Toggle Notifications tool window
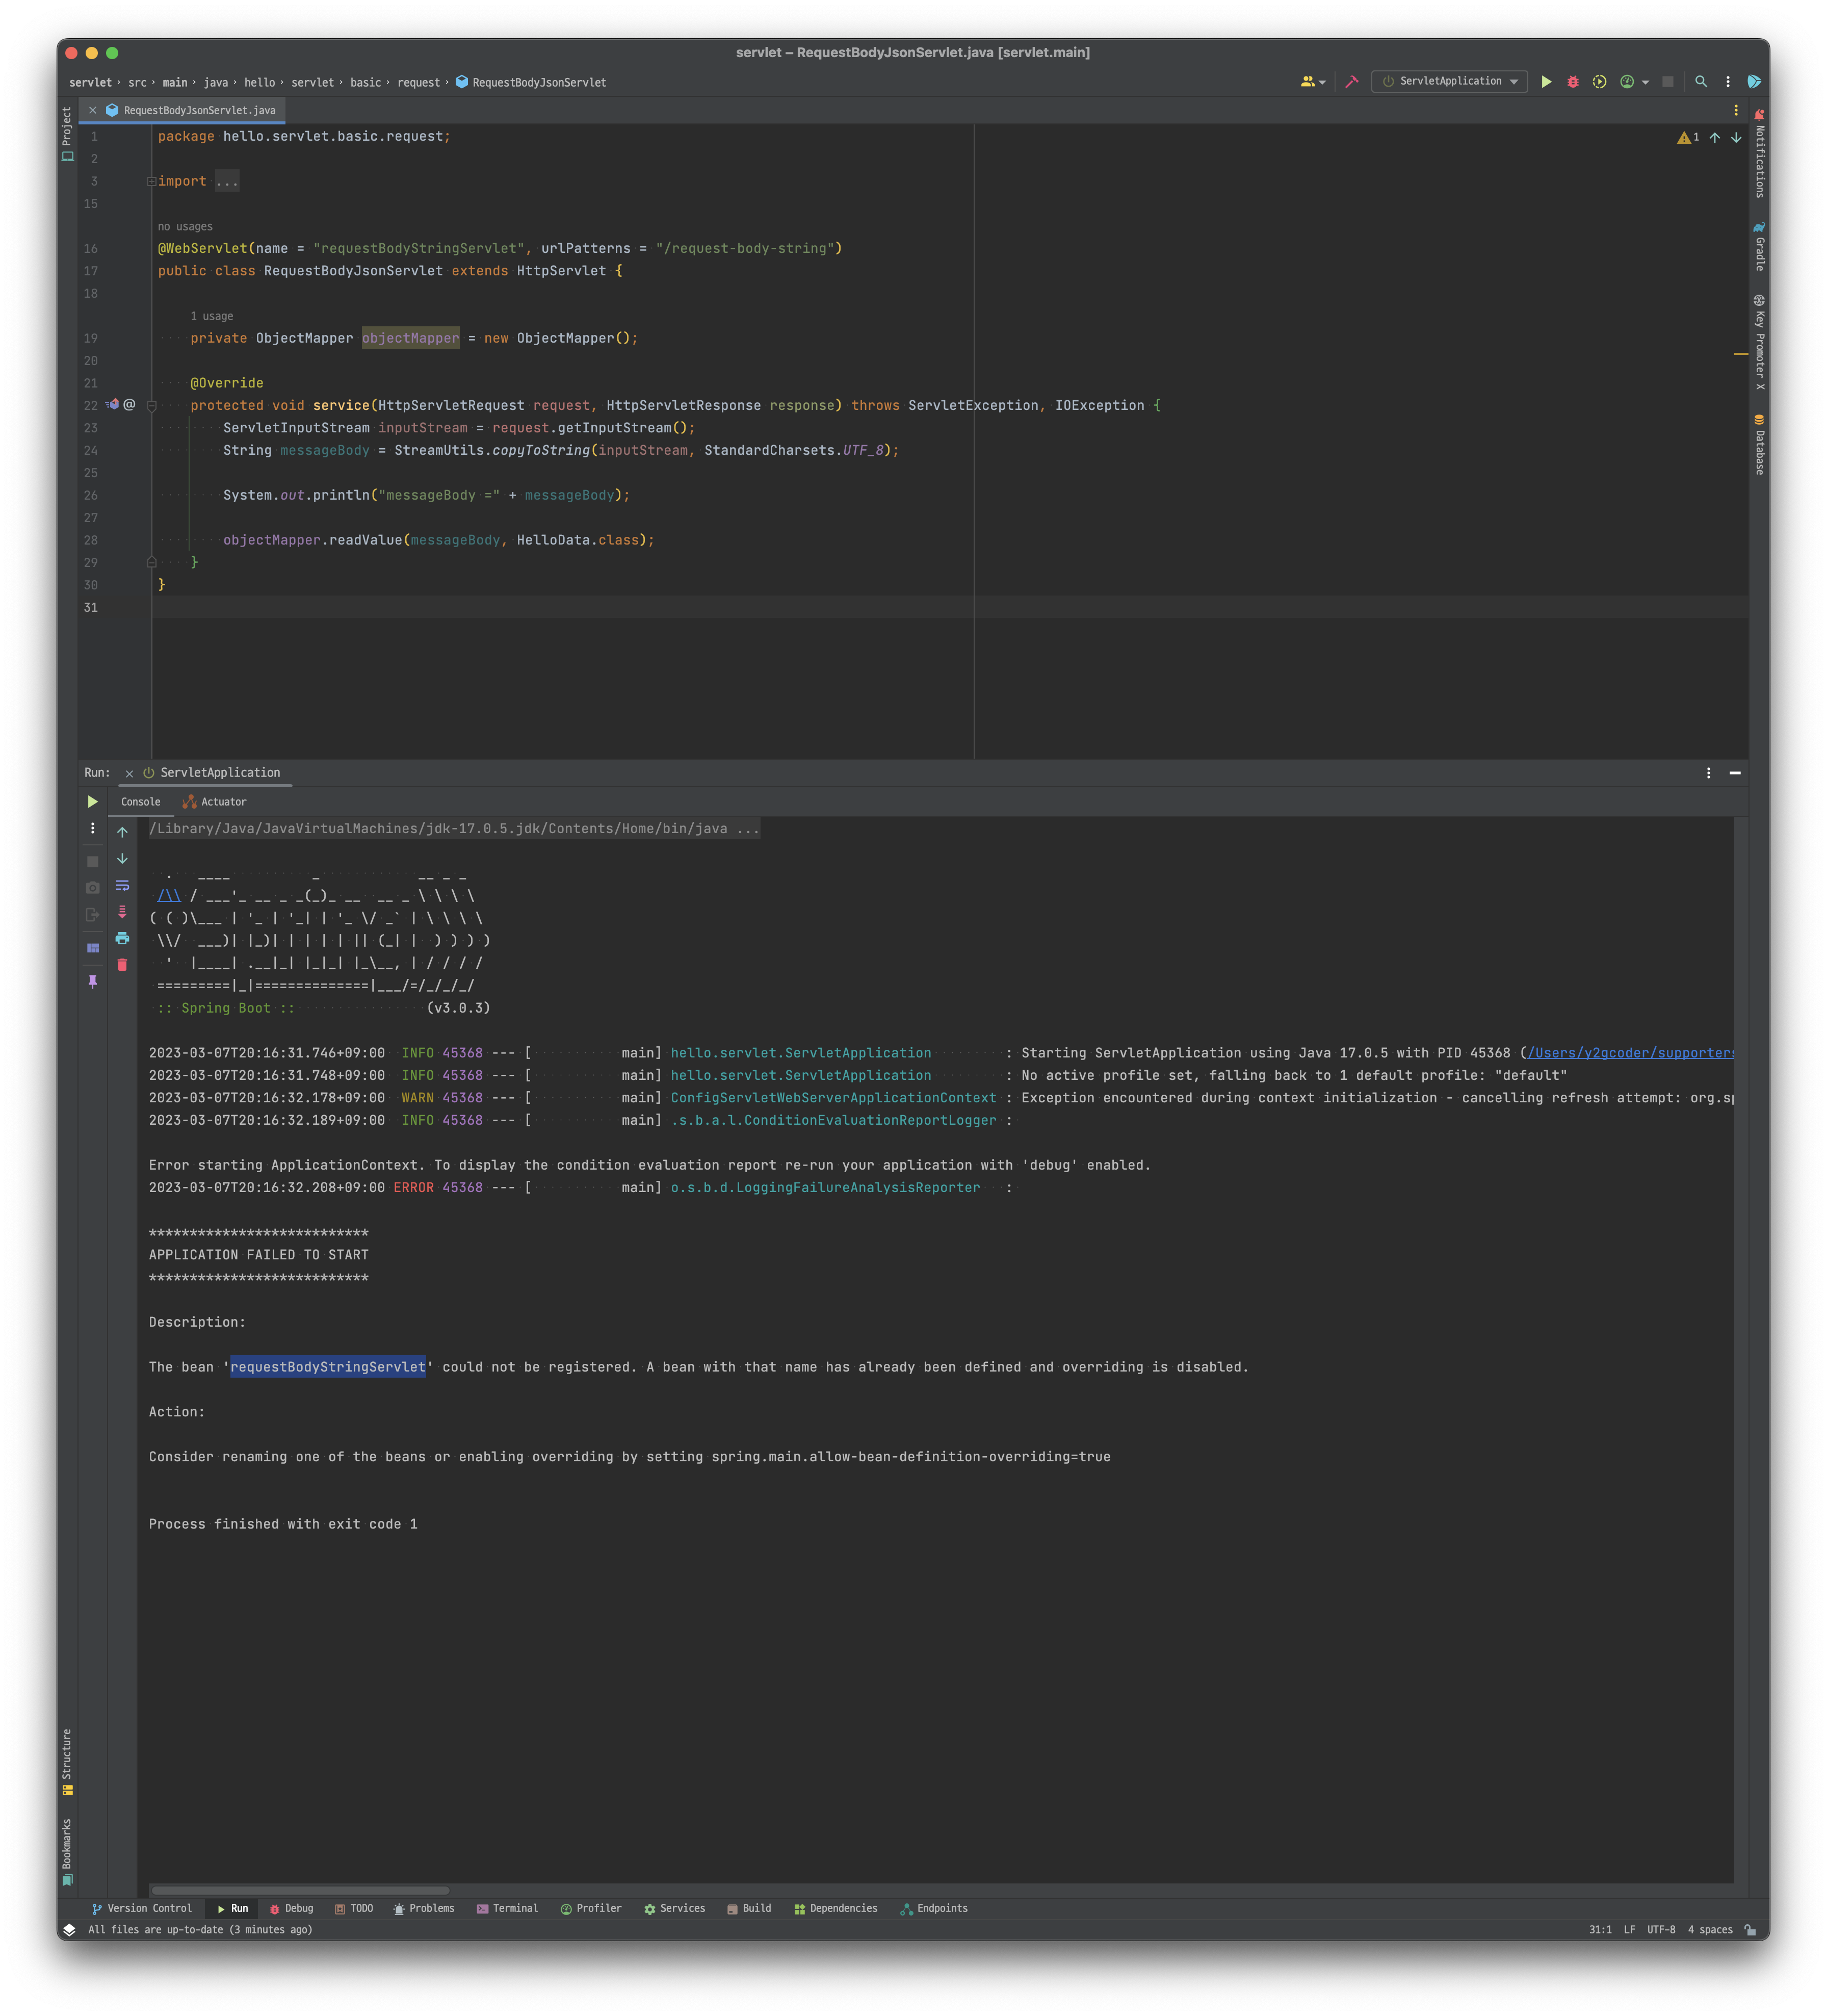Screen dimensions: 1827x2016 pyautogui.click(x=1759, y=153)
